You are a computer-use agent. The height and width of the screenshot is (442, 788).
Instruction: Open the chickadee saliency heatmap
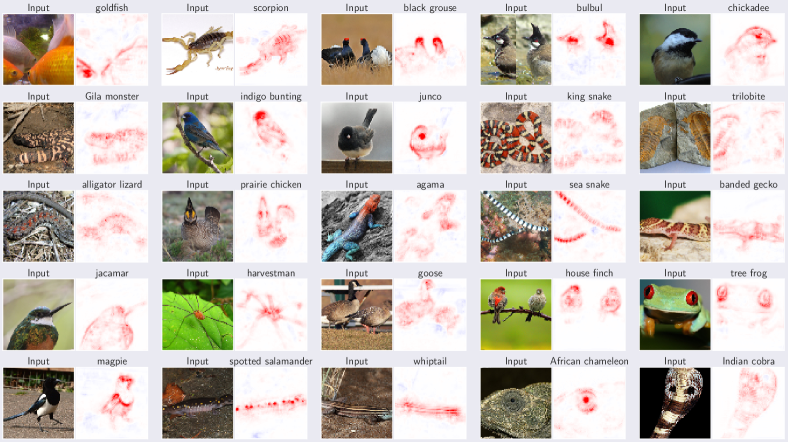(748, 49)
